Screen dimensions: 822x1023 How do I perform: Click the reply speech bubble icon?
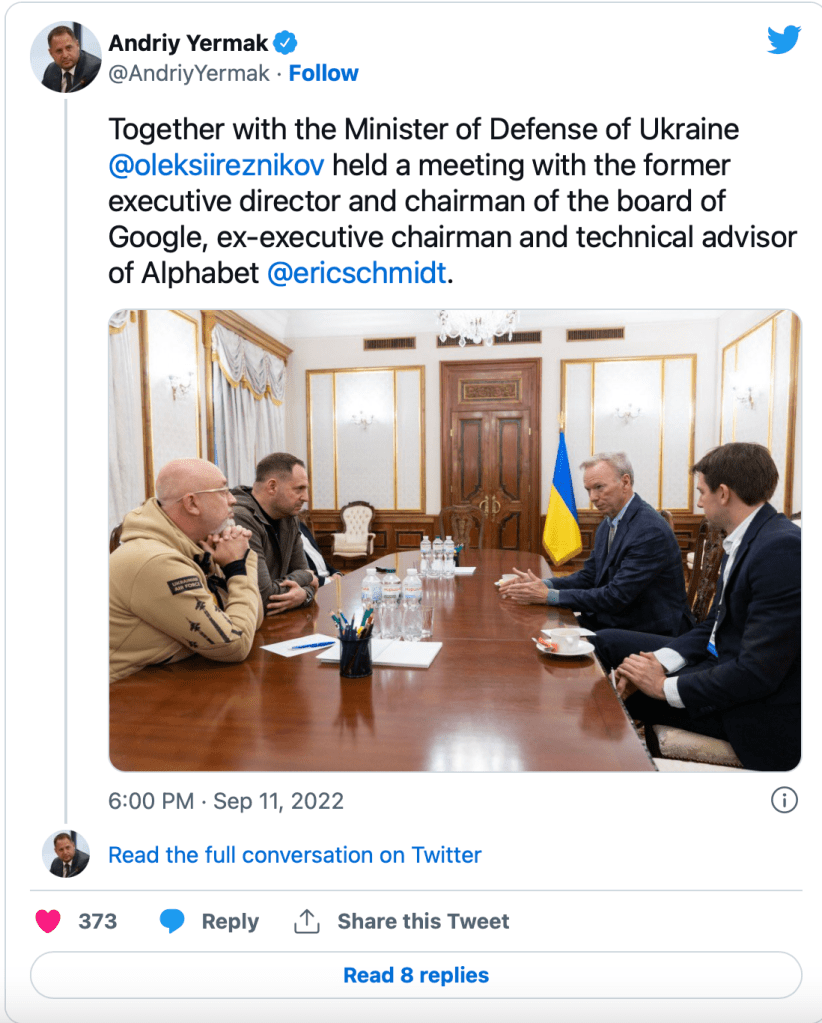173,921
